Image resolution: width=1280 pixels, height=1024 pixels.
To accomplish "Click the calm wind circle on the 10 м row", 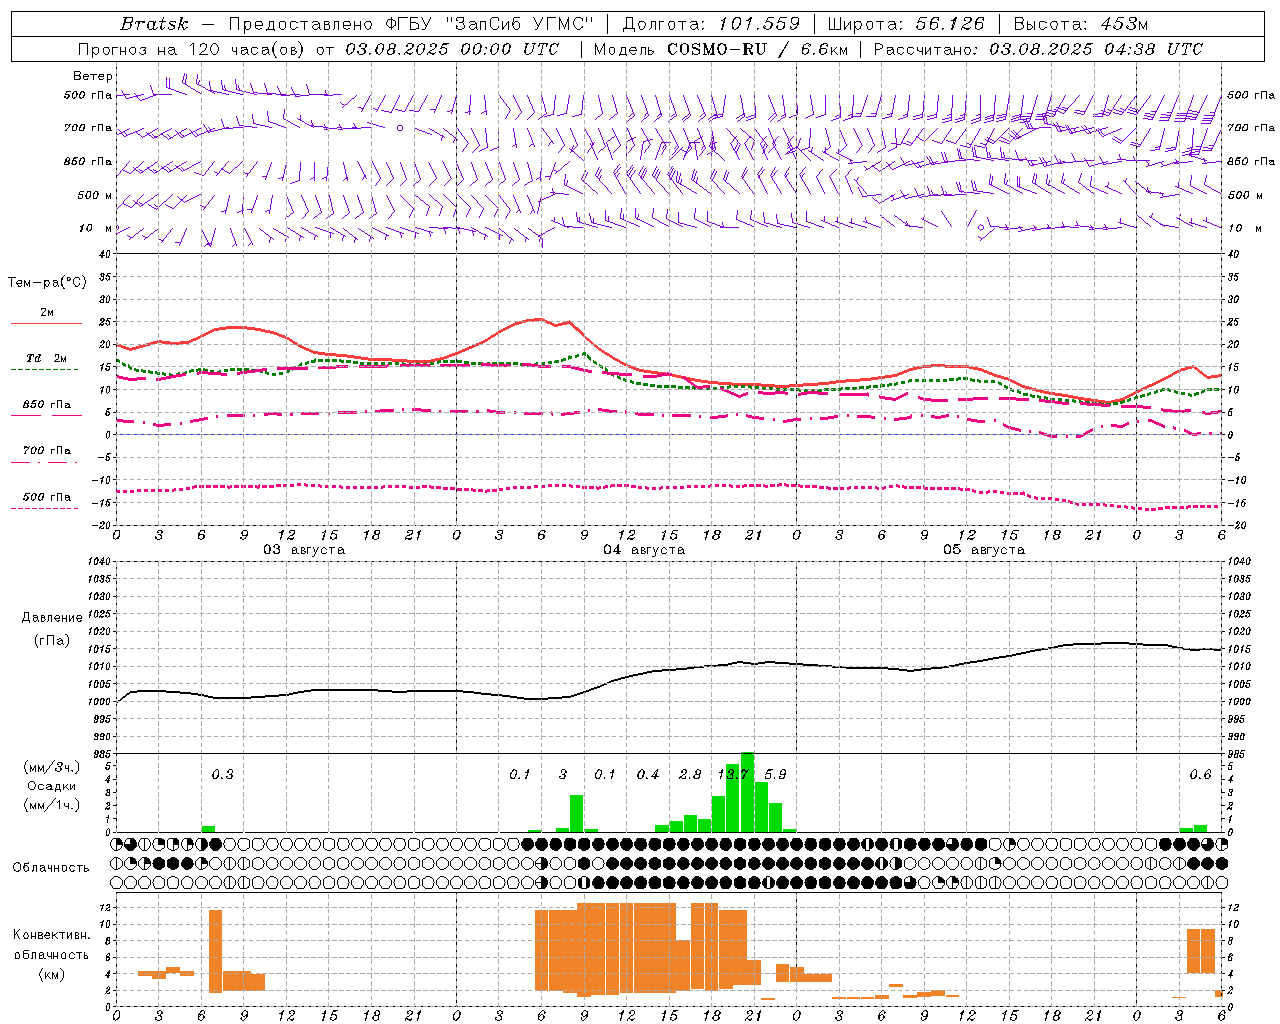I will click(981, 228).
